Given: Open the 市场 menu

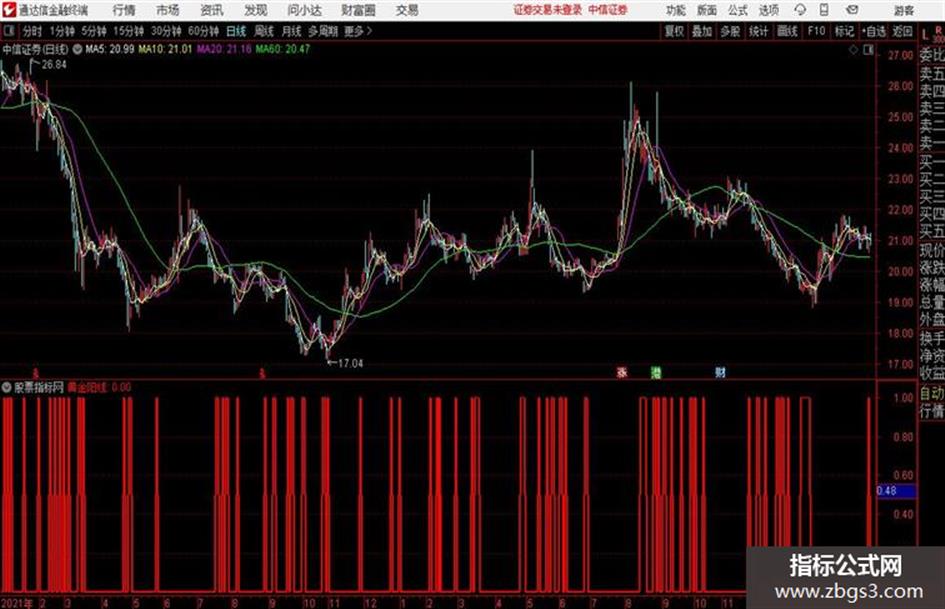Looking at the screenshot, I should [168, 10].
